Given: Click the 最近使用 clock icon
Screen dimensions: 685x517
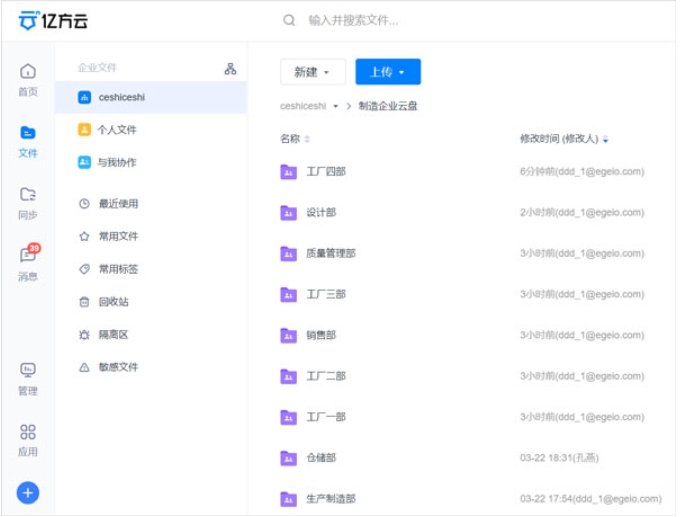Looking at the screenshot, I should tap(84, 203).
